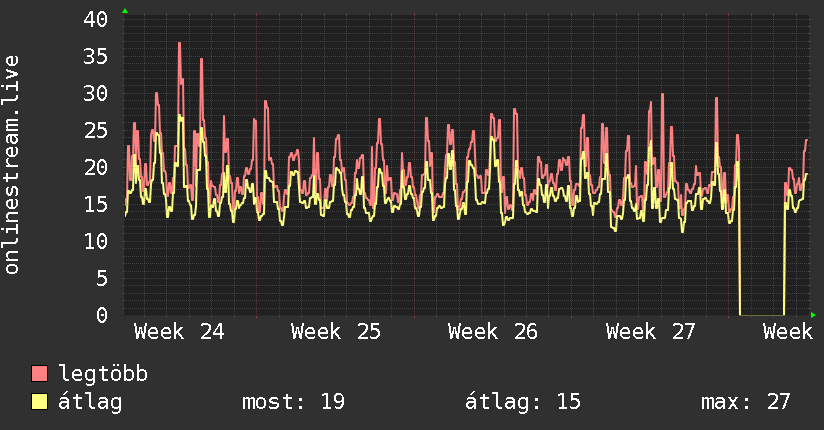Click the 0 y-axis tick label
The height and width of the screenshot is (430, 824).
click(x=102, y=315)
